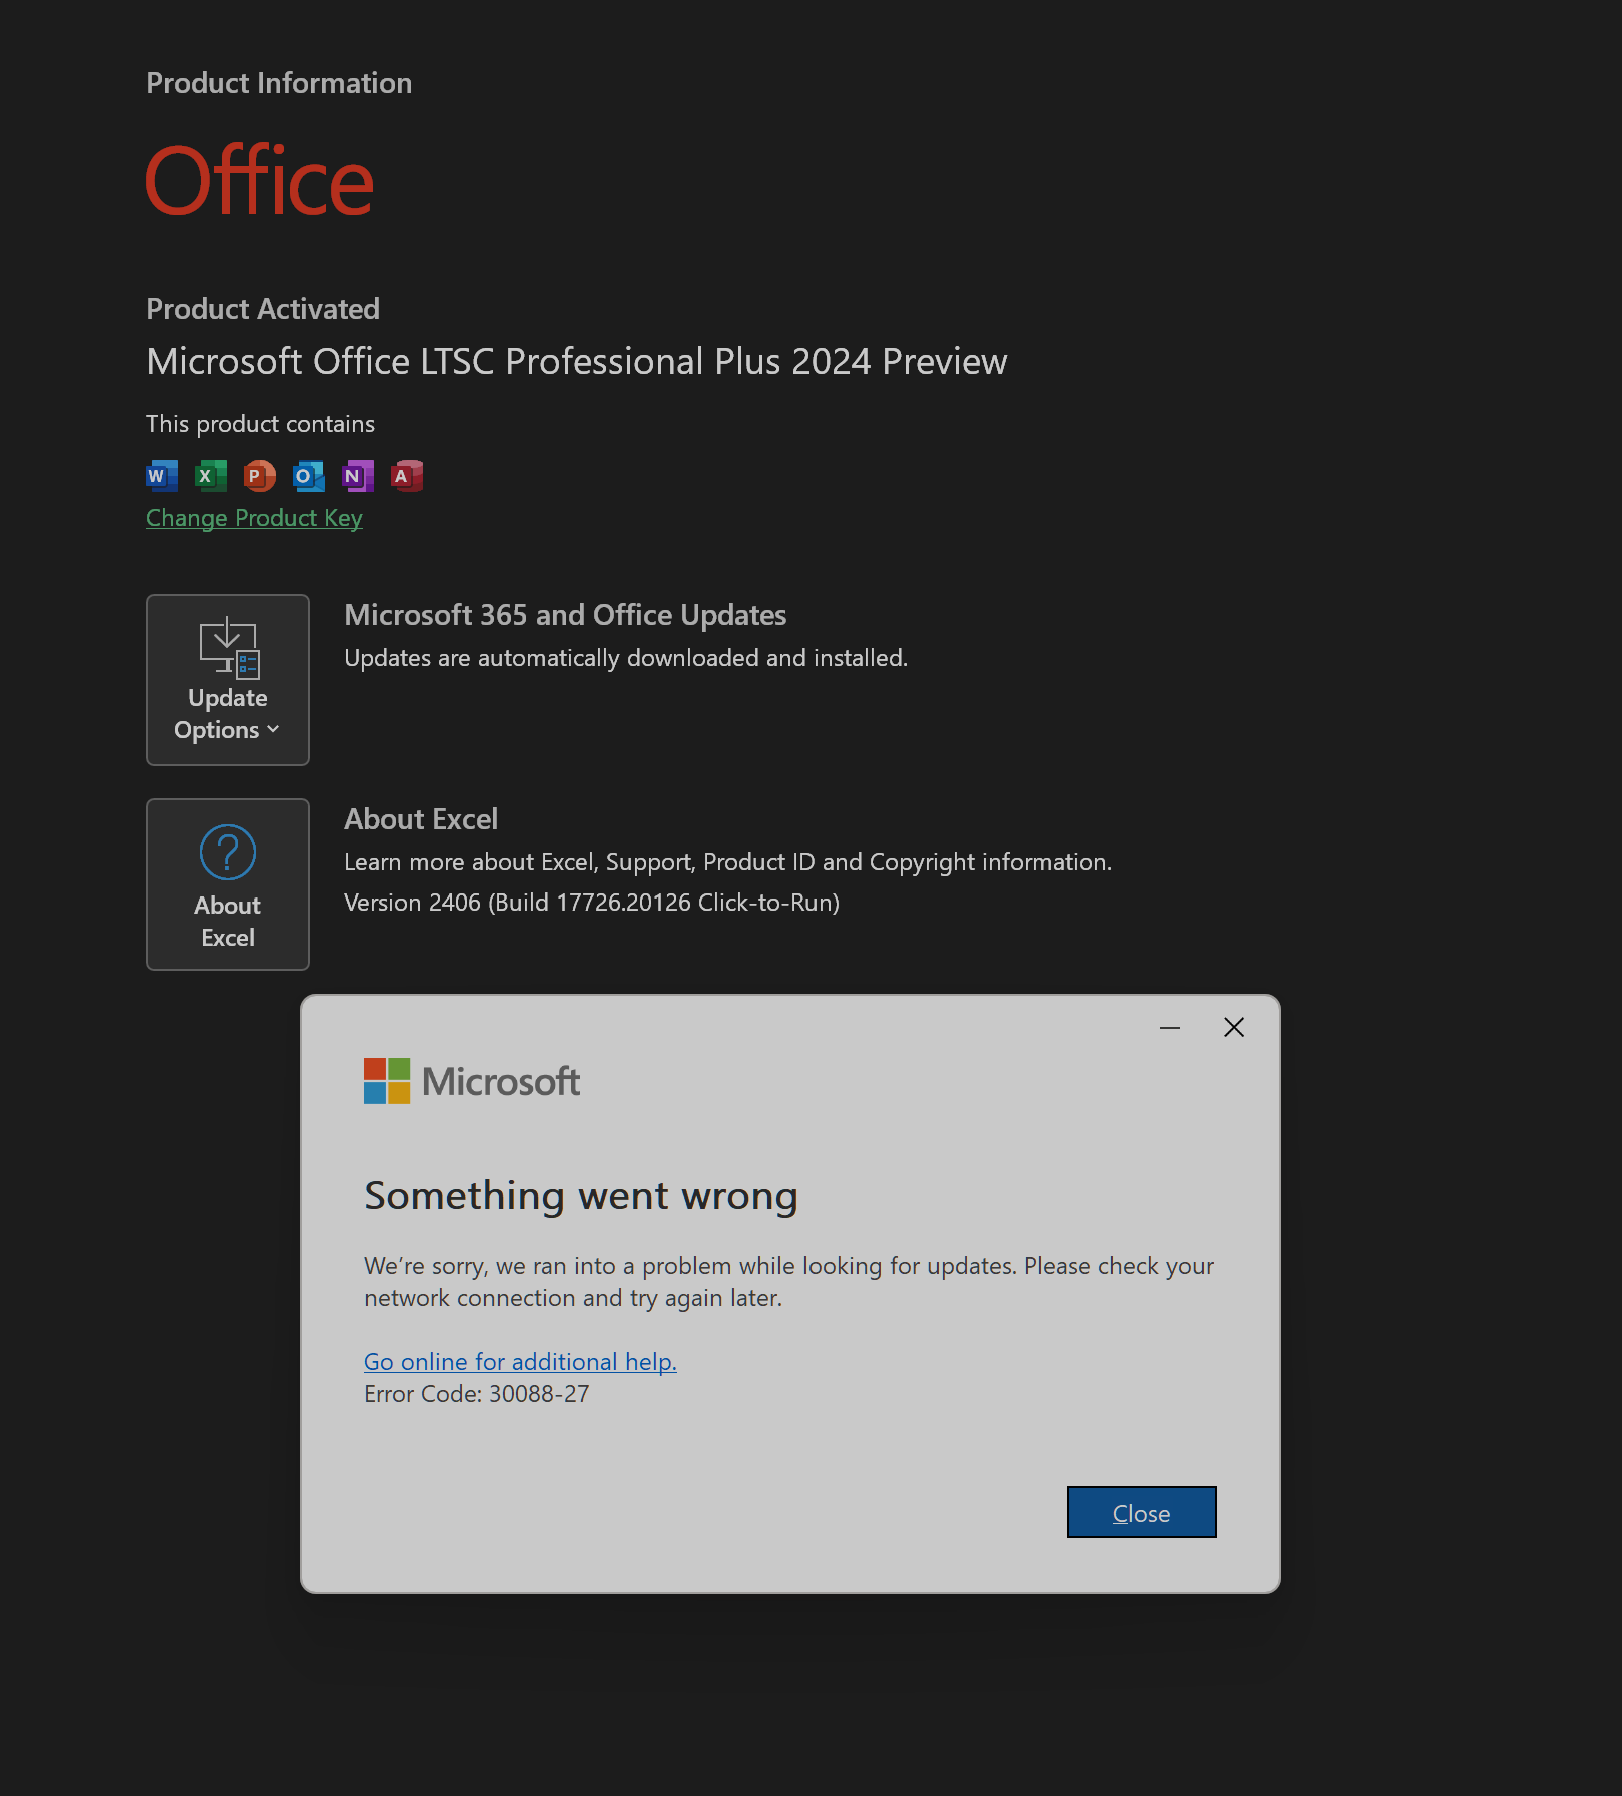This screenshot has height=1796, width=1622.
Task: Click the PowerPoint app icon
Action: tap(260, 476)
